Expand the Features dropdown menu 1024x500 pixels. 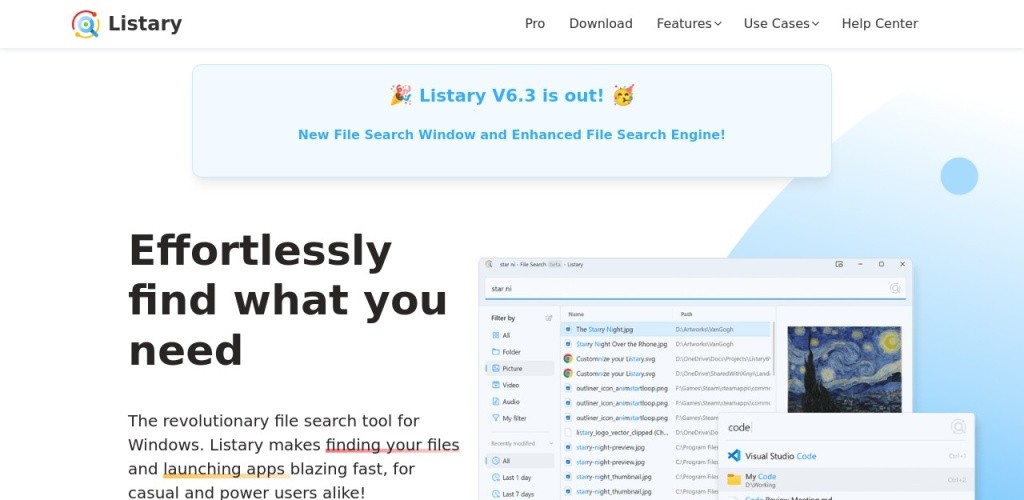(688, 24)
